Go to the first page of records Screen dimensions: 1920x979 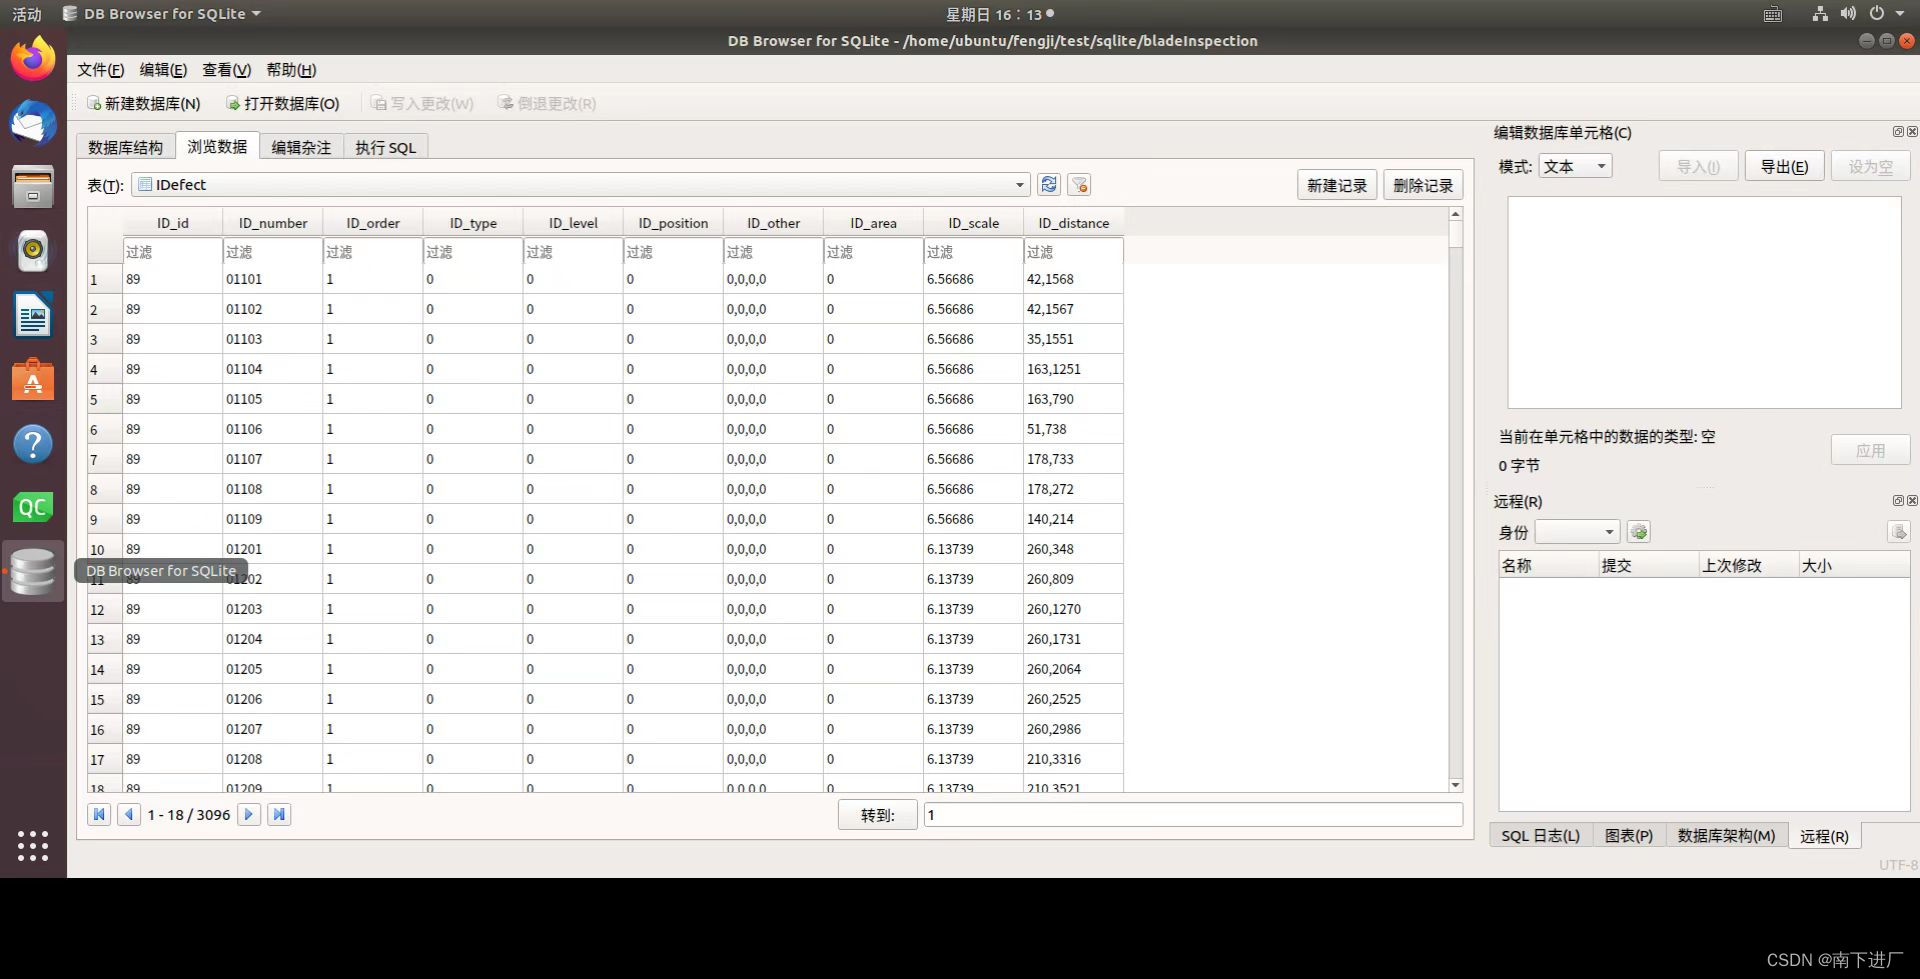click(99, 815)
